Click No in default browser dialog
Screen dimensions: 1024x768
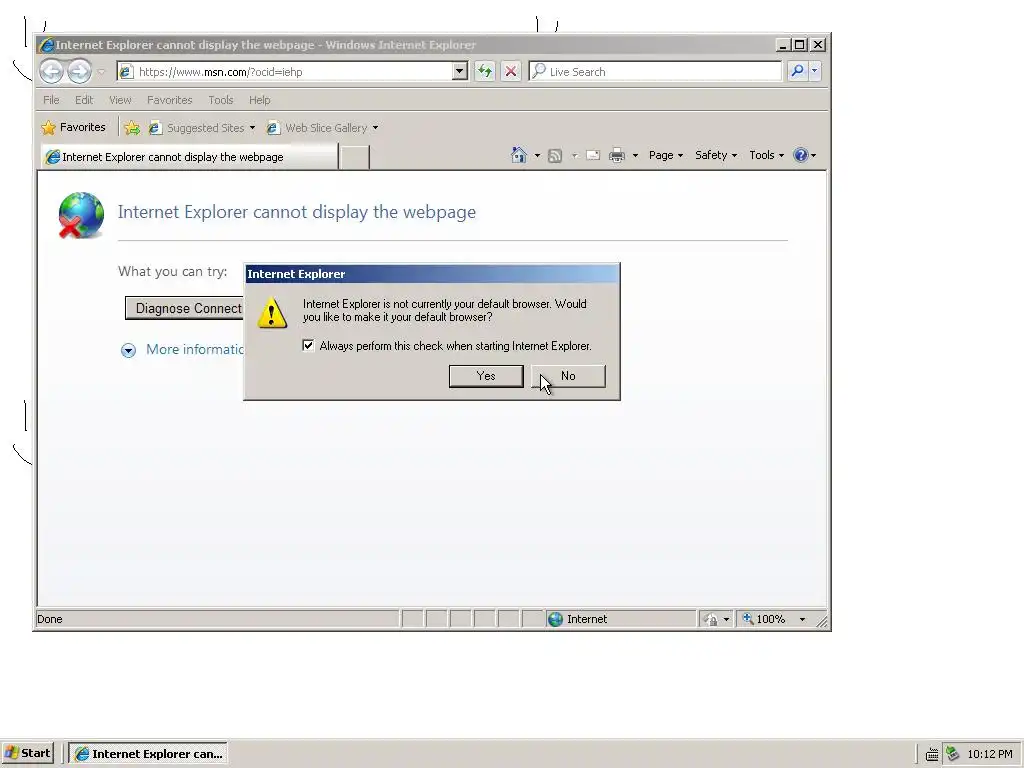coord(568,376)
